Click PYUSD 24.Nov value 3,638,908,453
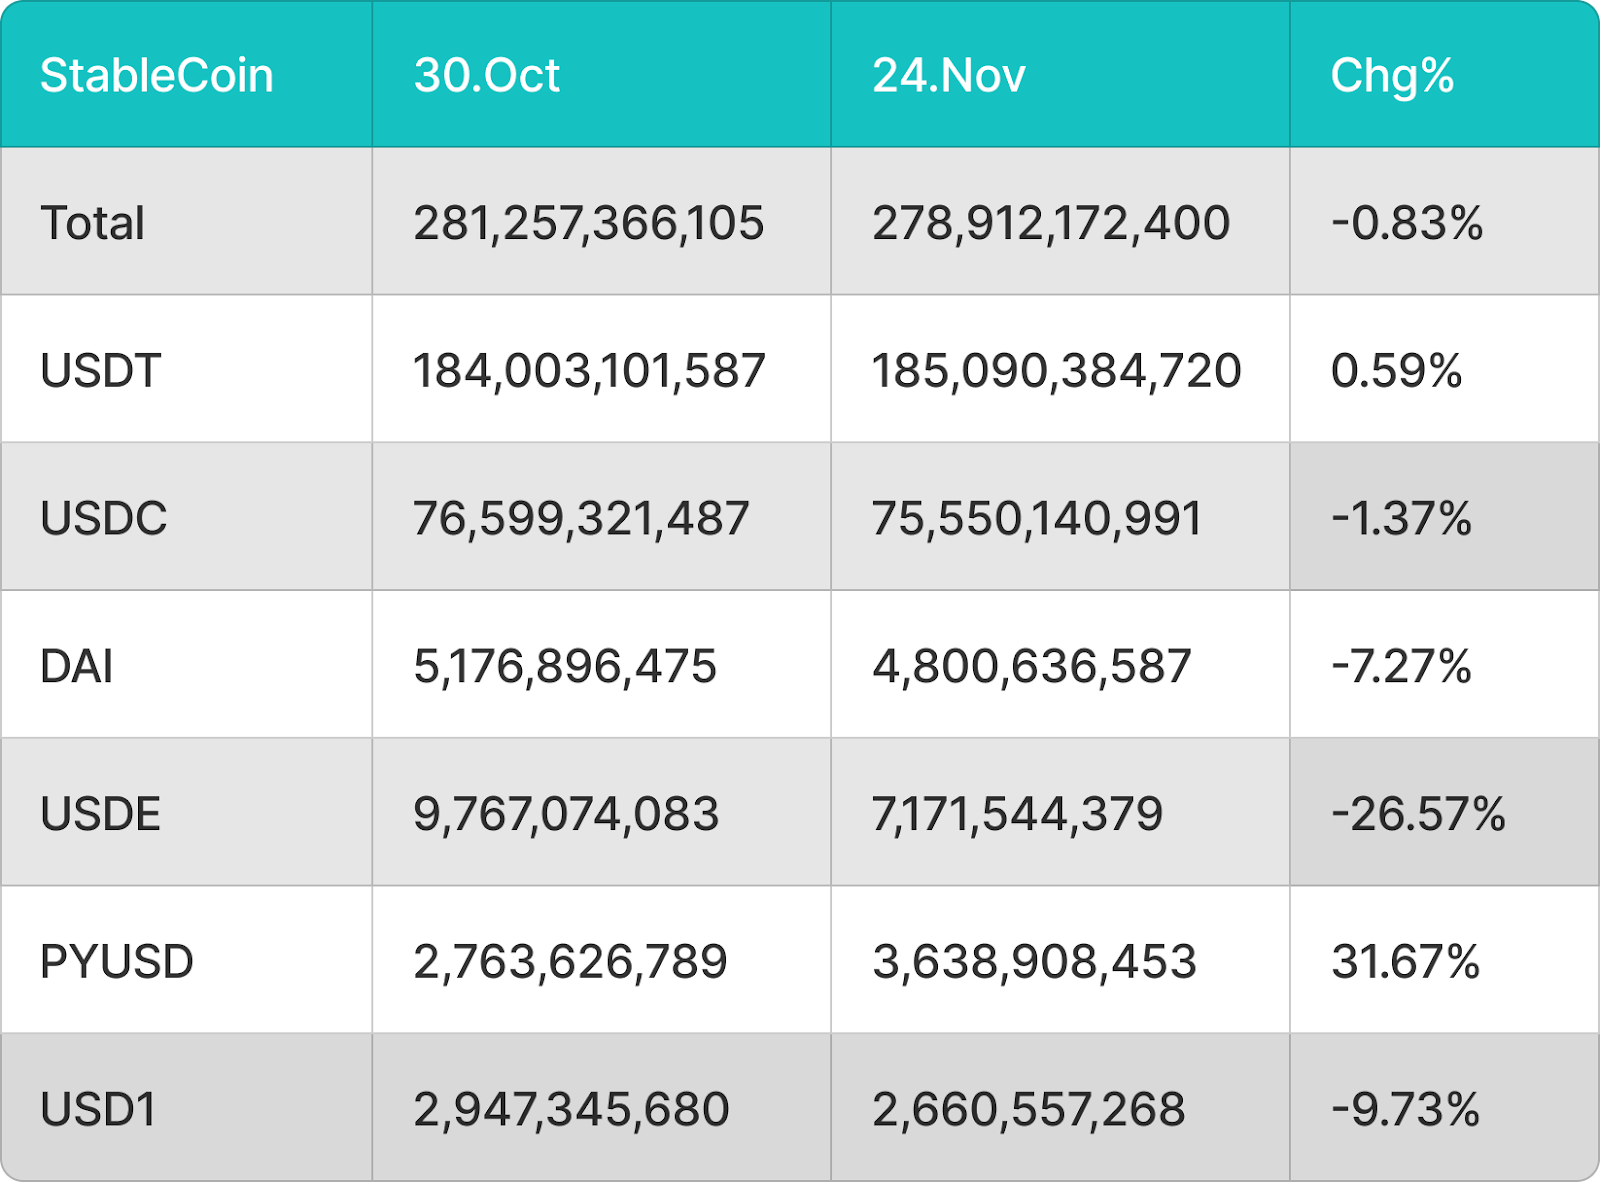This screenshot has width=1600, height=1182. [x=1034, y=962]
